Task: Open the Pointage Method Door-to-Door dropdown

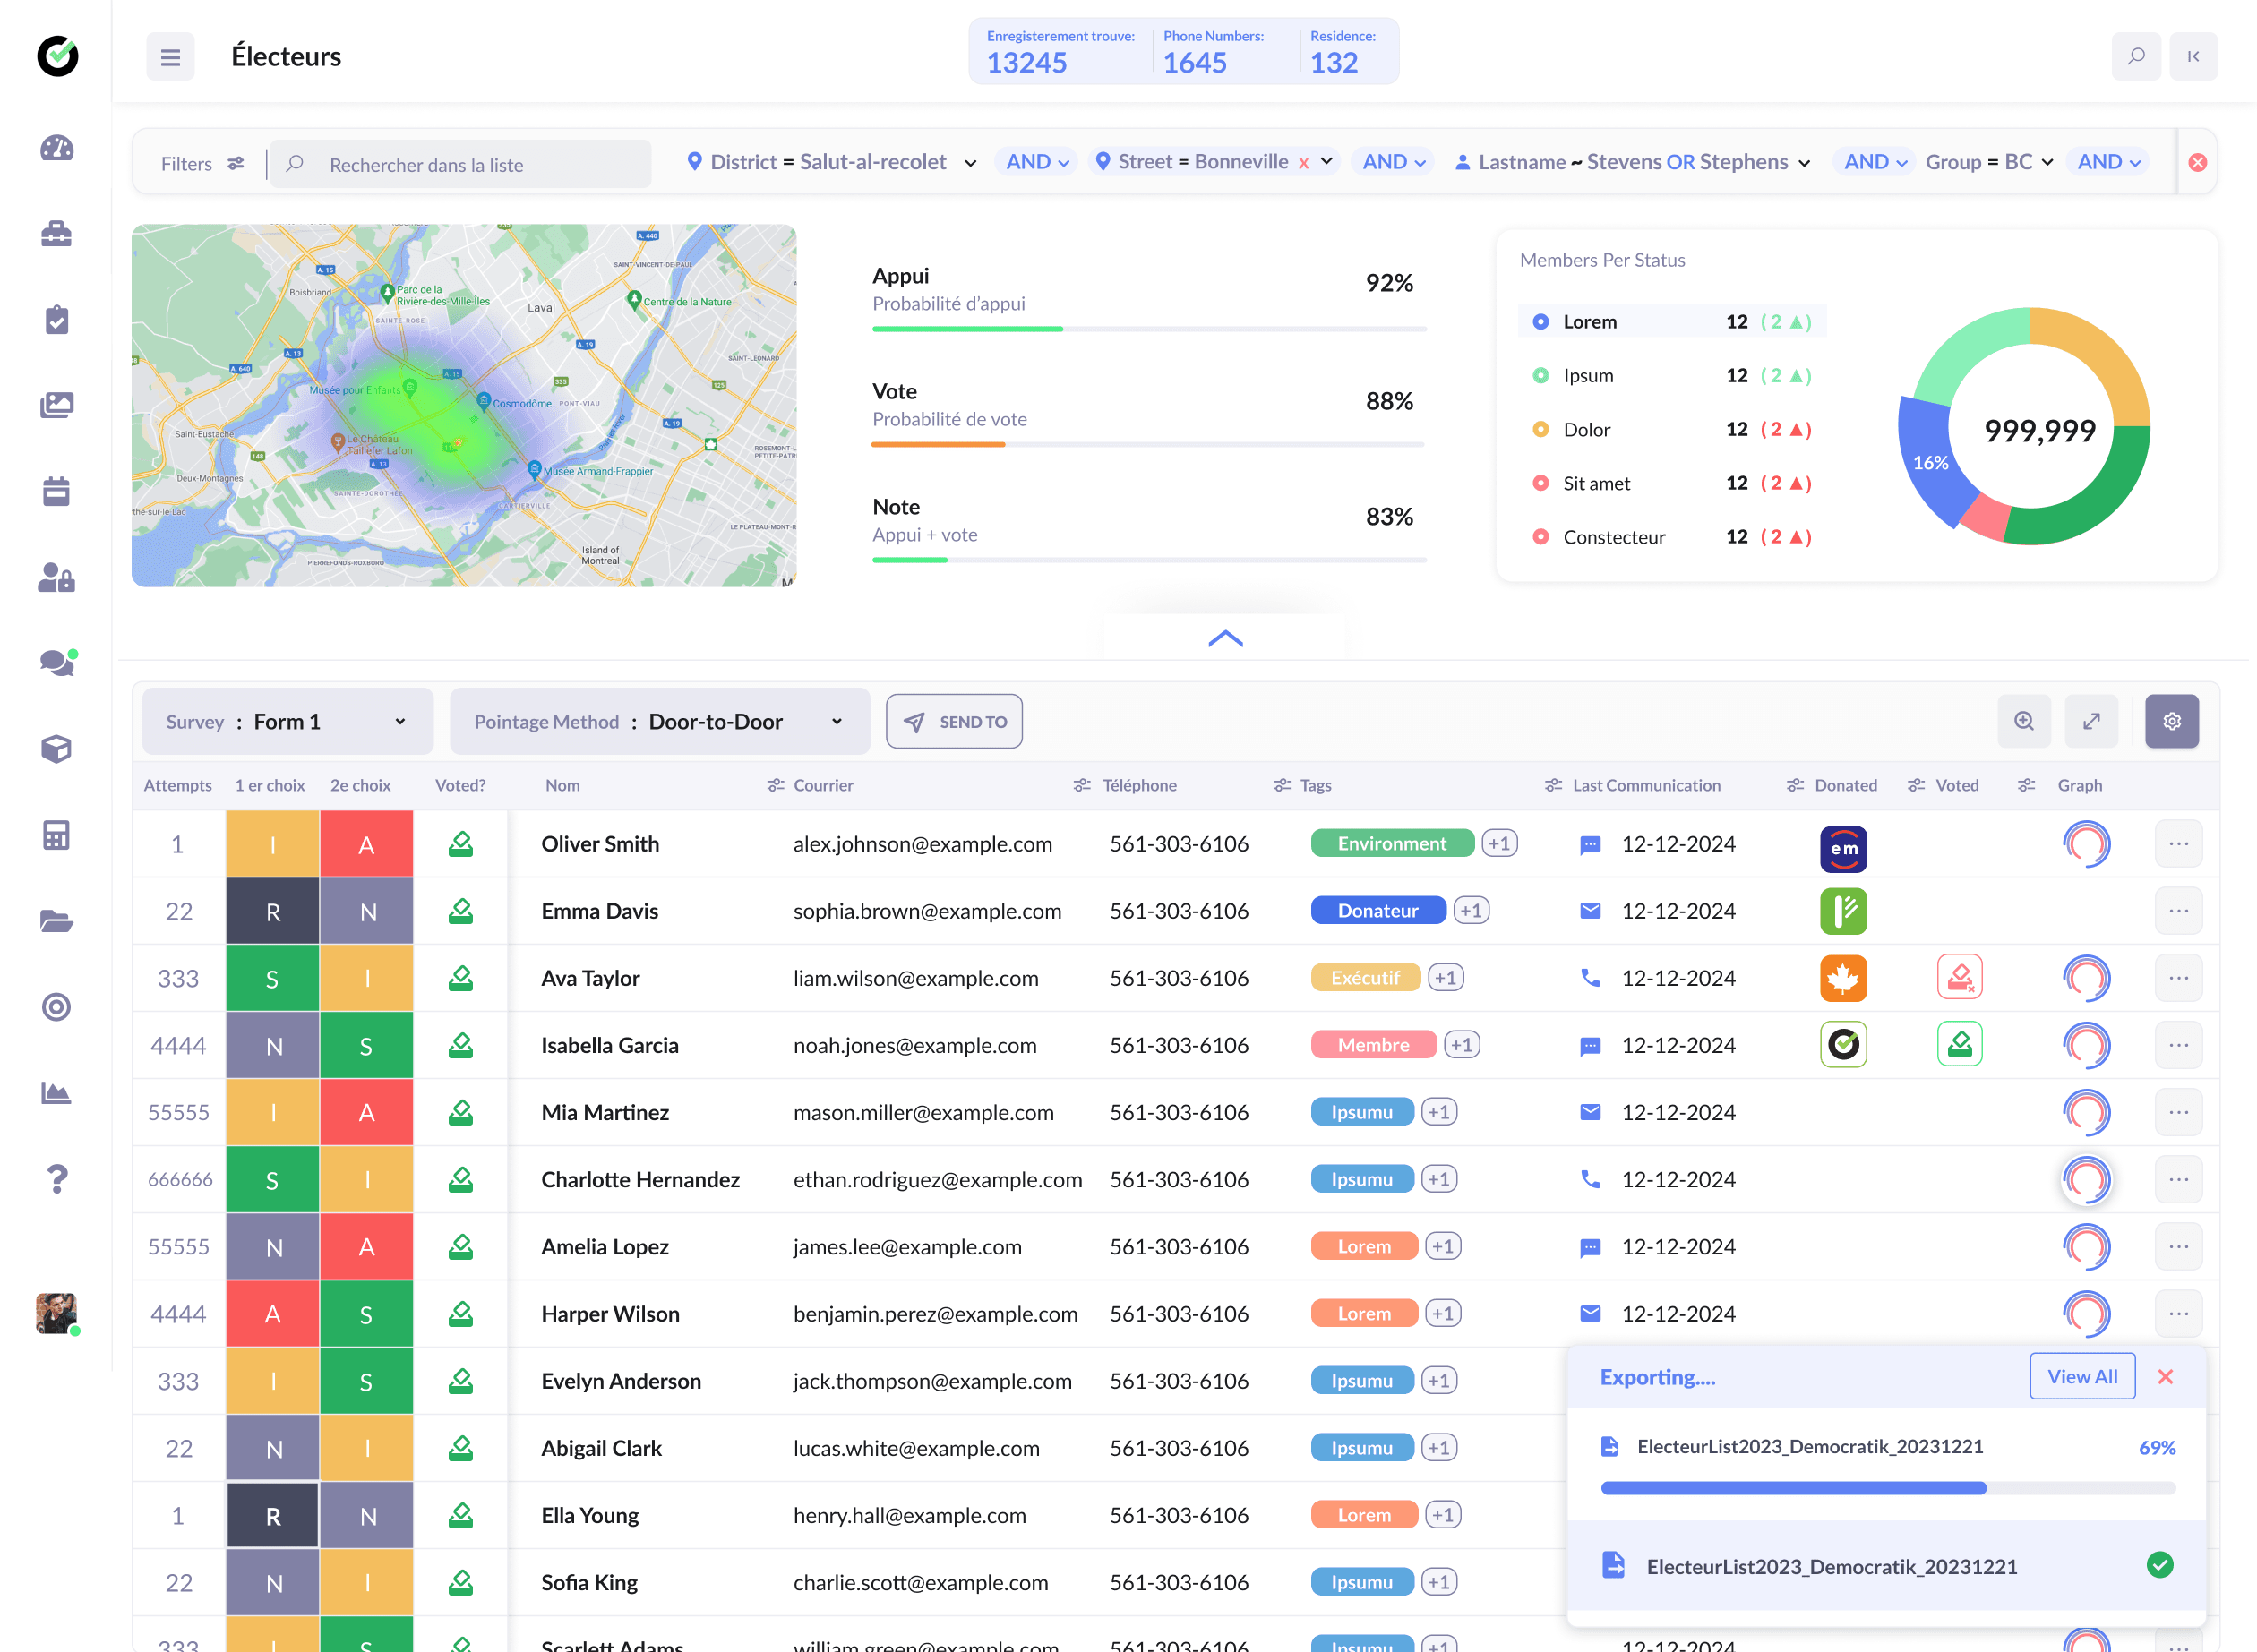Action: (660, 721)
